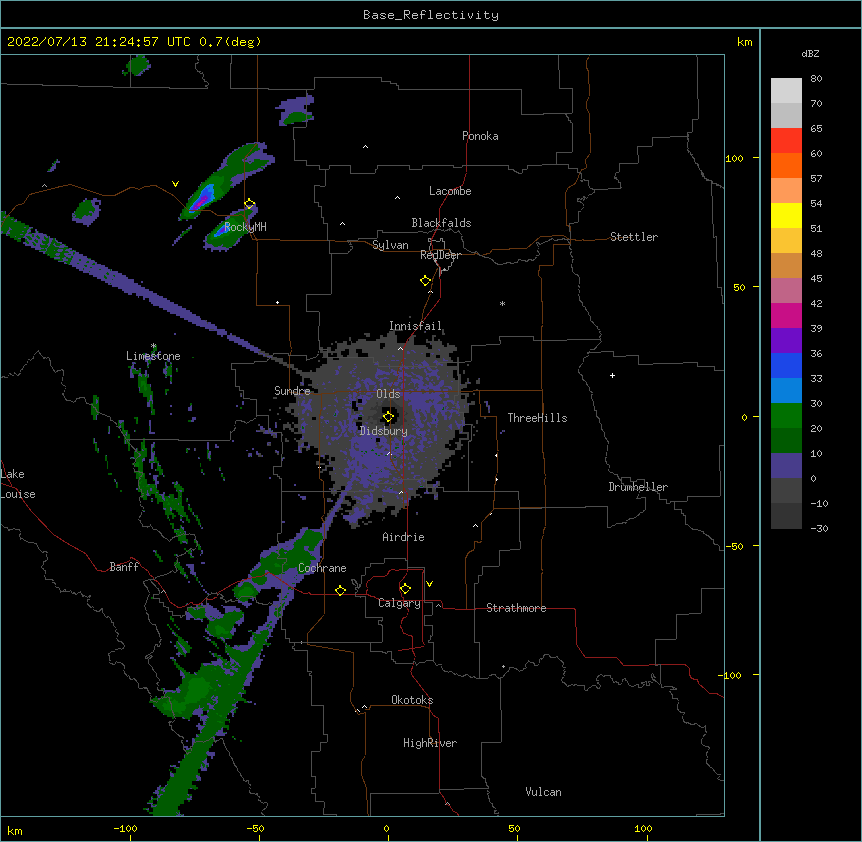Click the ThreeHills town label
Viewport: 862px width, 842px height.
(537, 418)
